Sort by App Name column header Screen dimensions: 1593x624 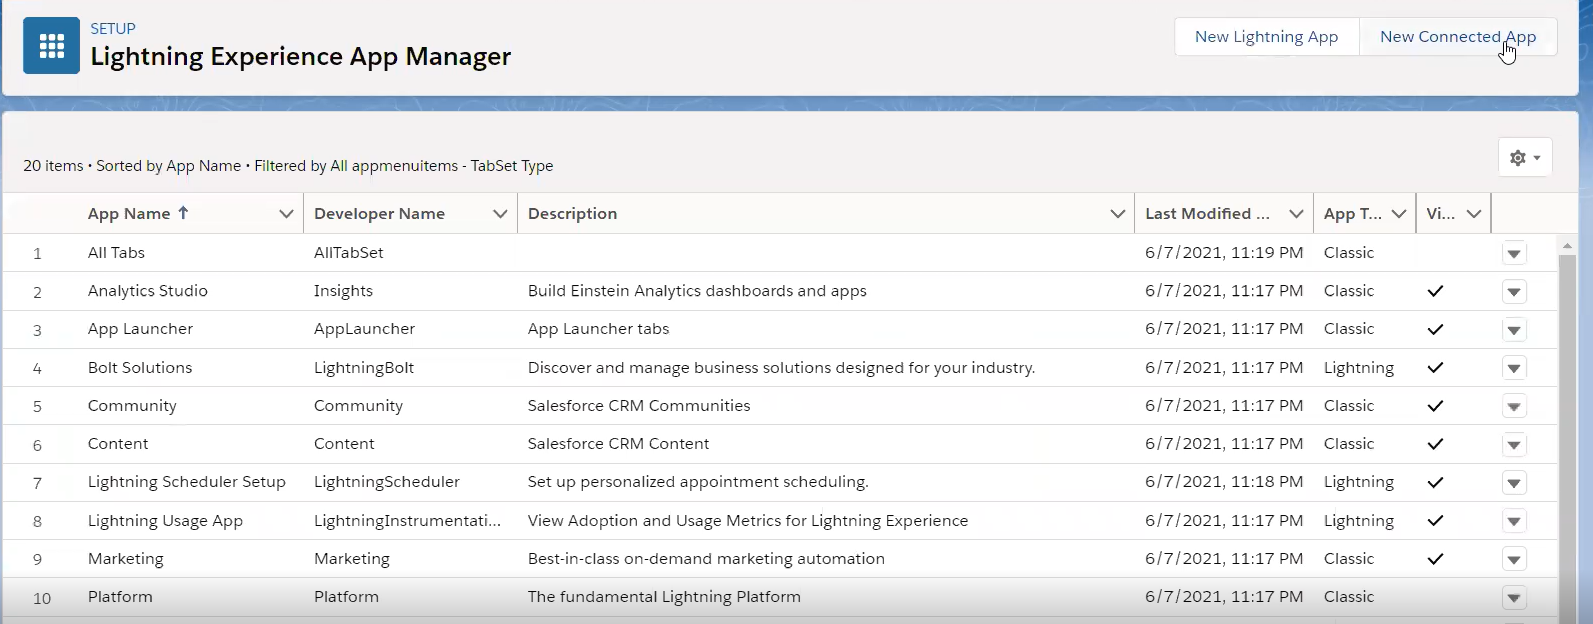click(x=138, y=213)
